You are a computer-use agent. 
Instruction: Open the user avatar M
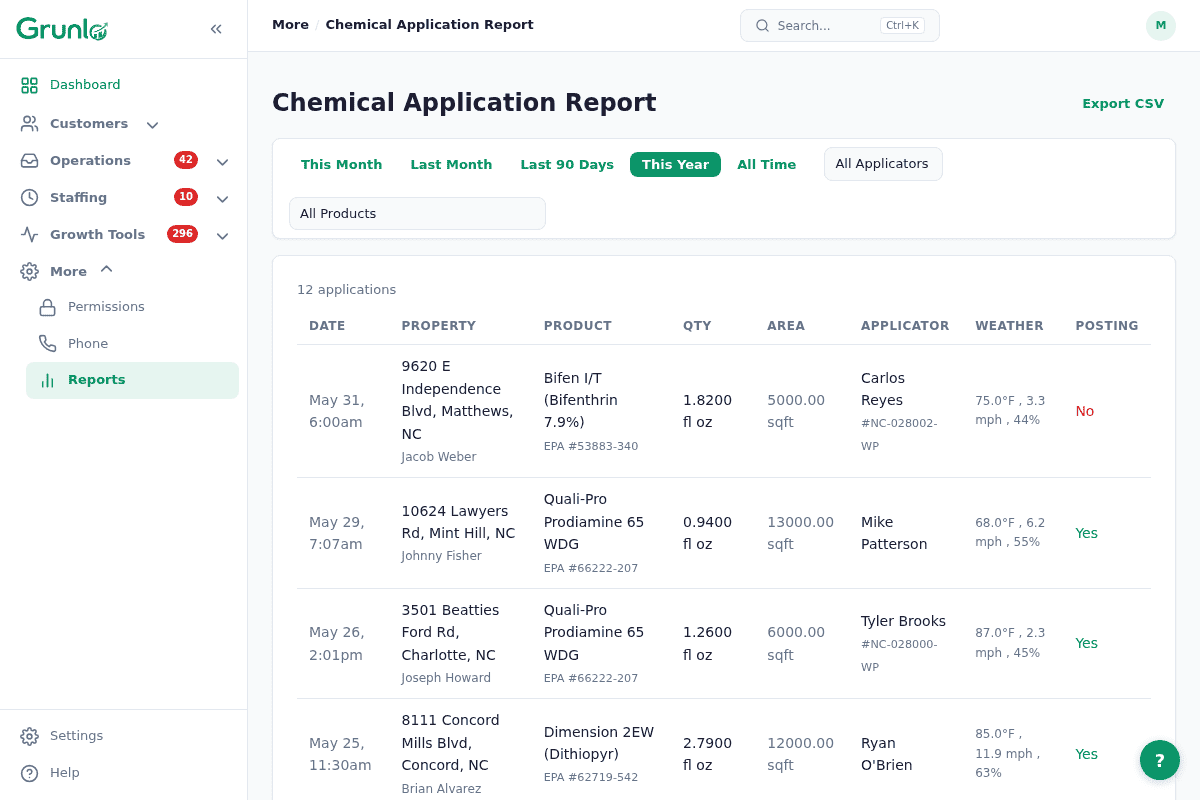point(1161,26)
